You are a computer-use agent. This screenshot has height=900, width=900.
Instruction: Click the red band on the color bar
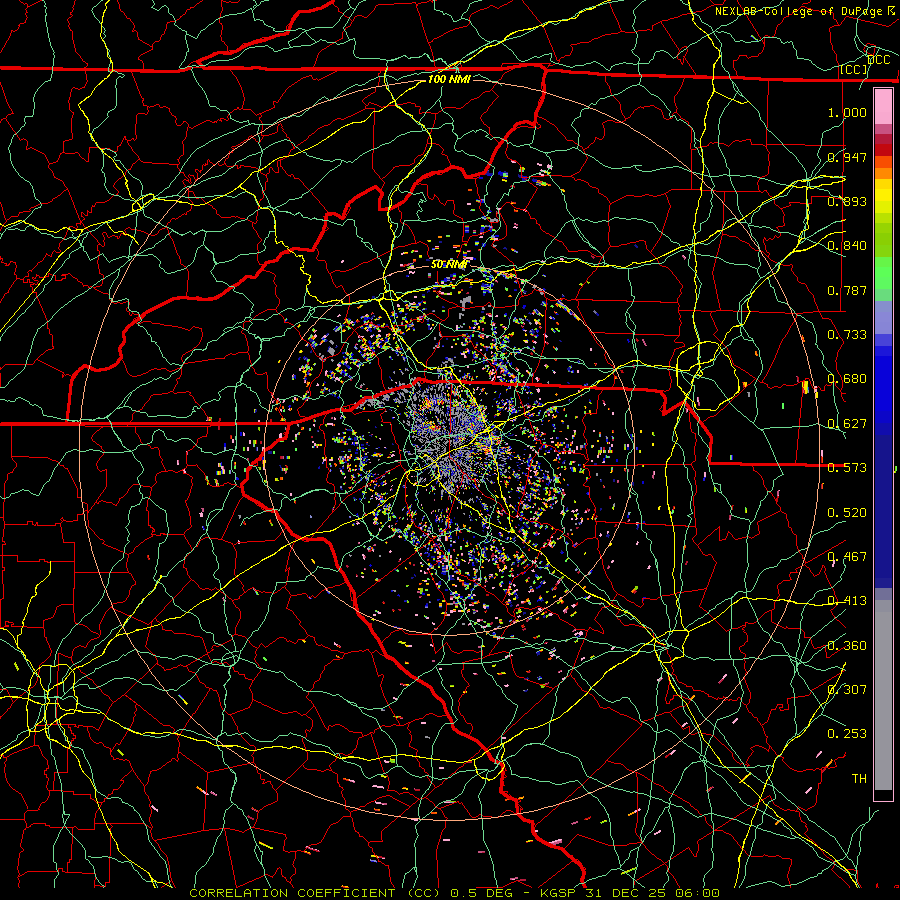click(883, 150)
